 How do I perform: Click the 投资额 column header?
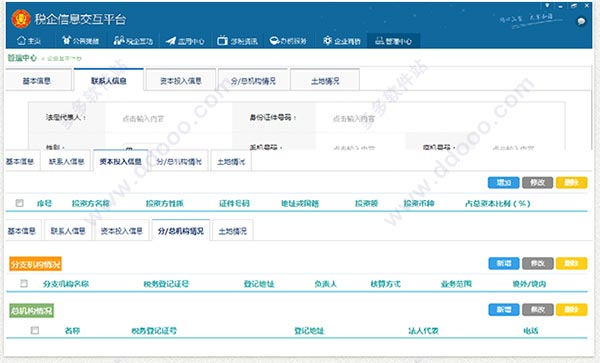pyautogui.click(x=366, y=203)
